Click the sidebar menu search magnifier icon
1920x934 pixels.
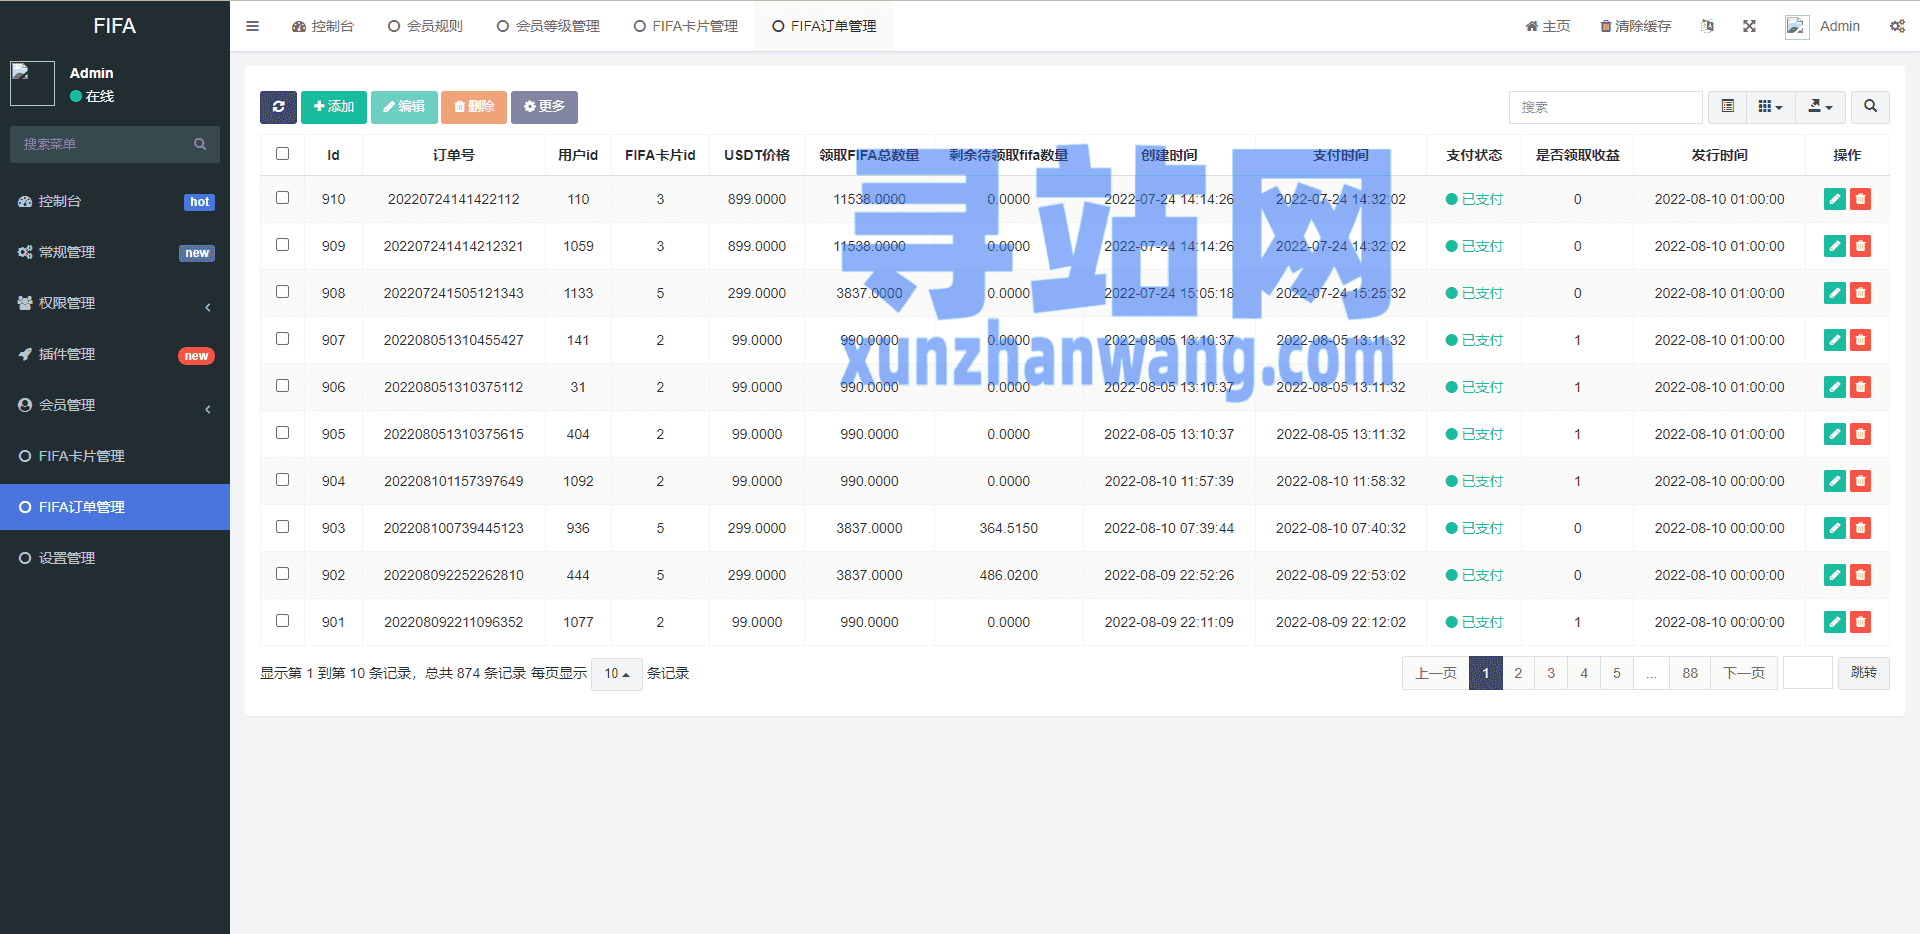click(200, 144)
